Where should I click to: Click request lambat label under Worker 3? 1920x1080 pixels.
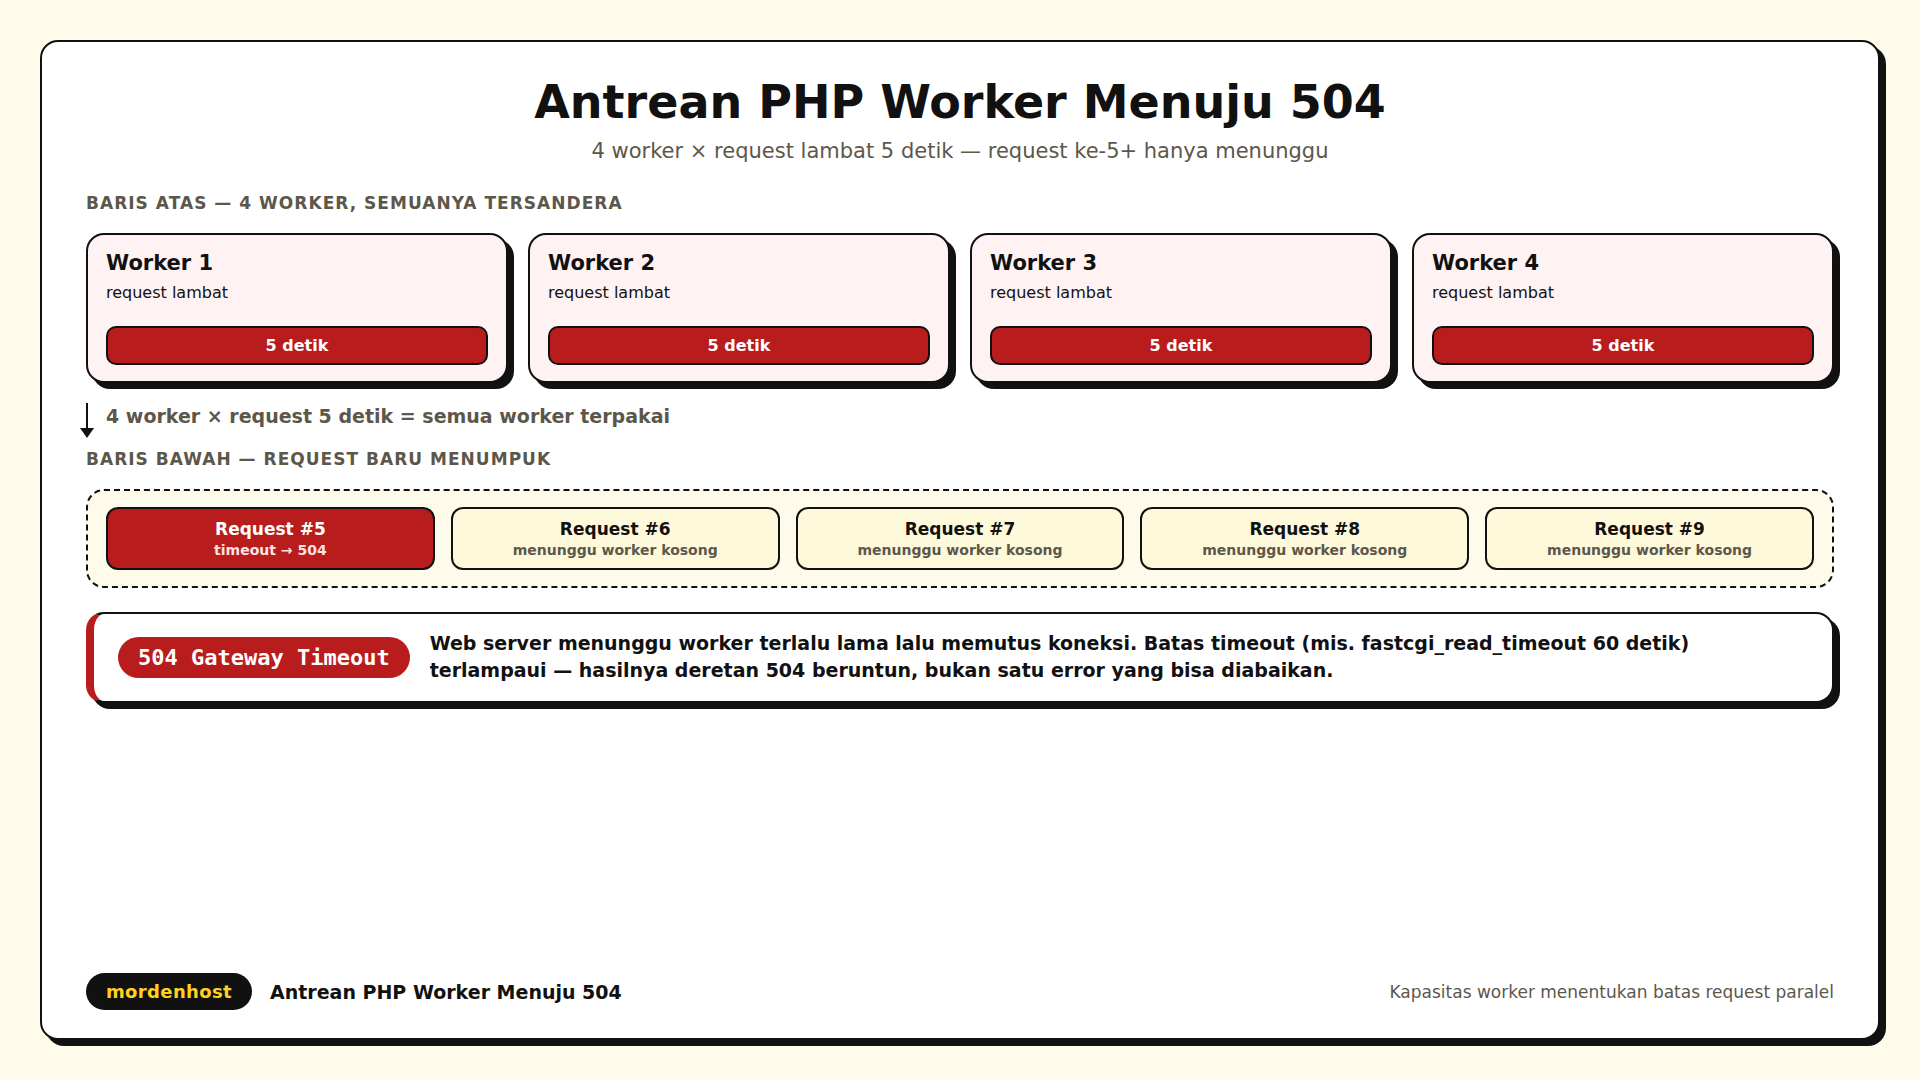[1051, 293]
